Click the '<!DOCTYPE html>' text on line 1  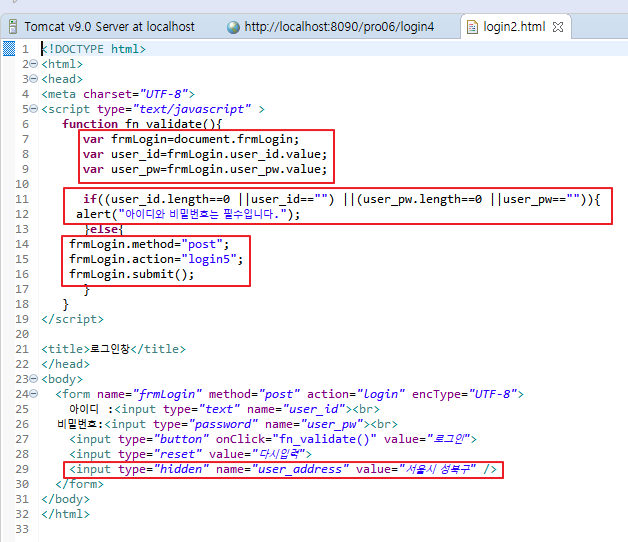coord(93,49)
